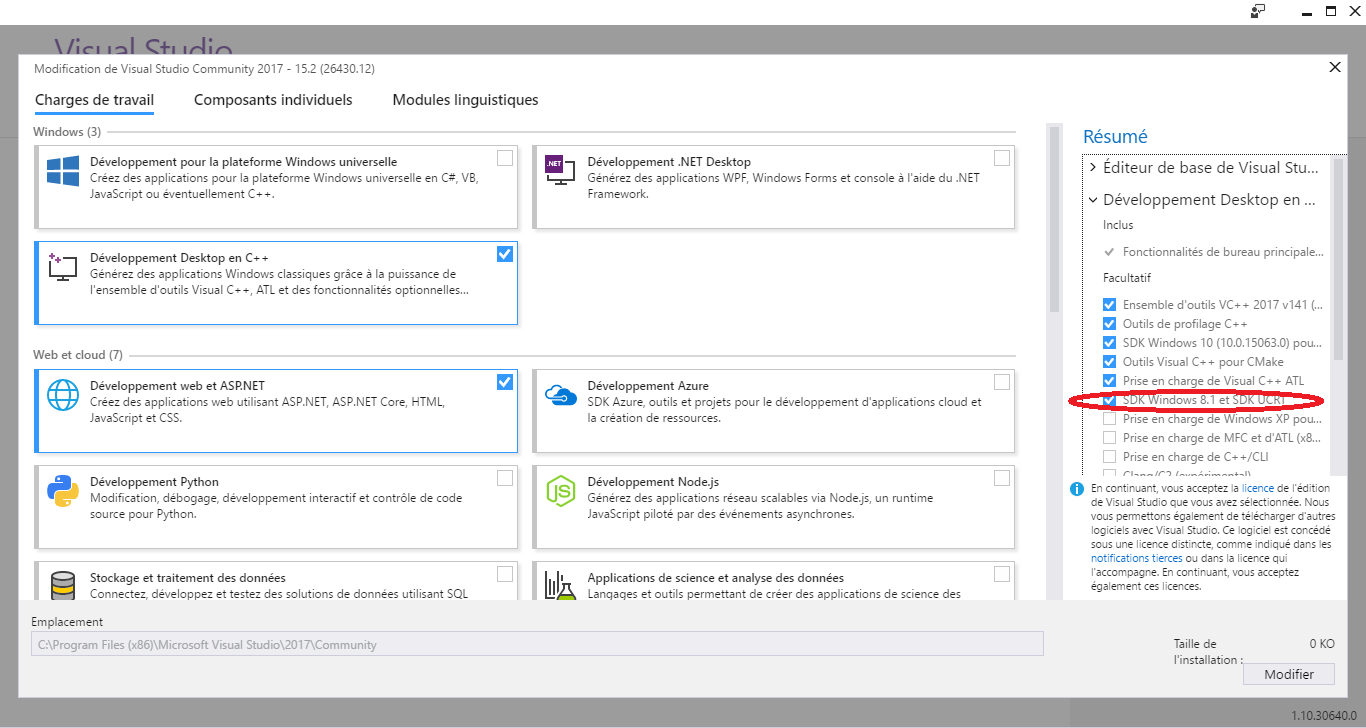The height and width of the screenshot is (728, 1366).
Task: Click the feedback icon in the title bar
Action: click(x=1258, y=11)
